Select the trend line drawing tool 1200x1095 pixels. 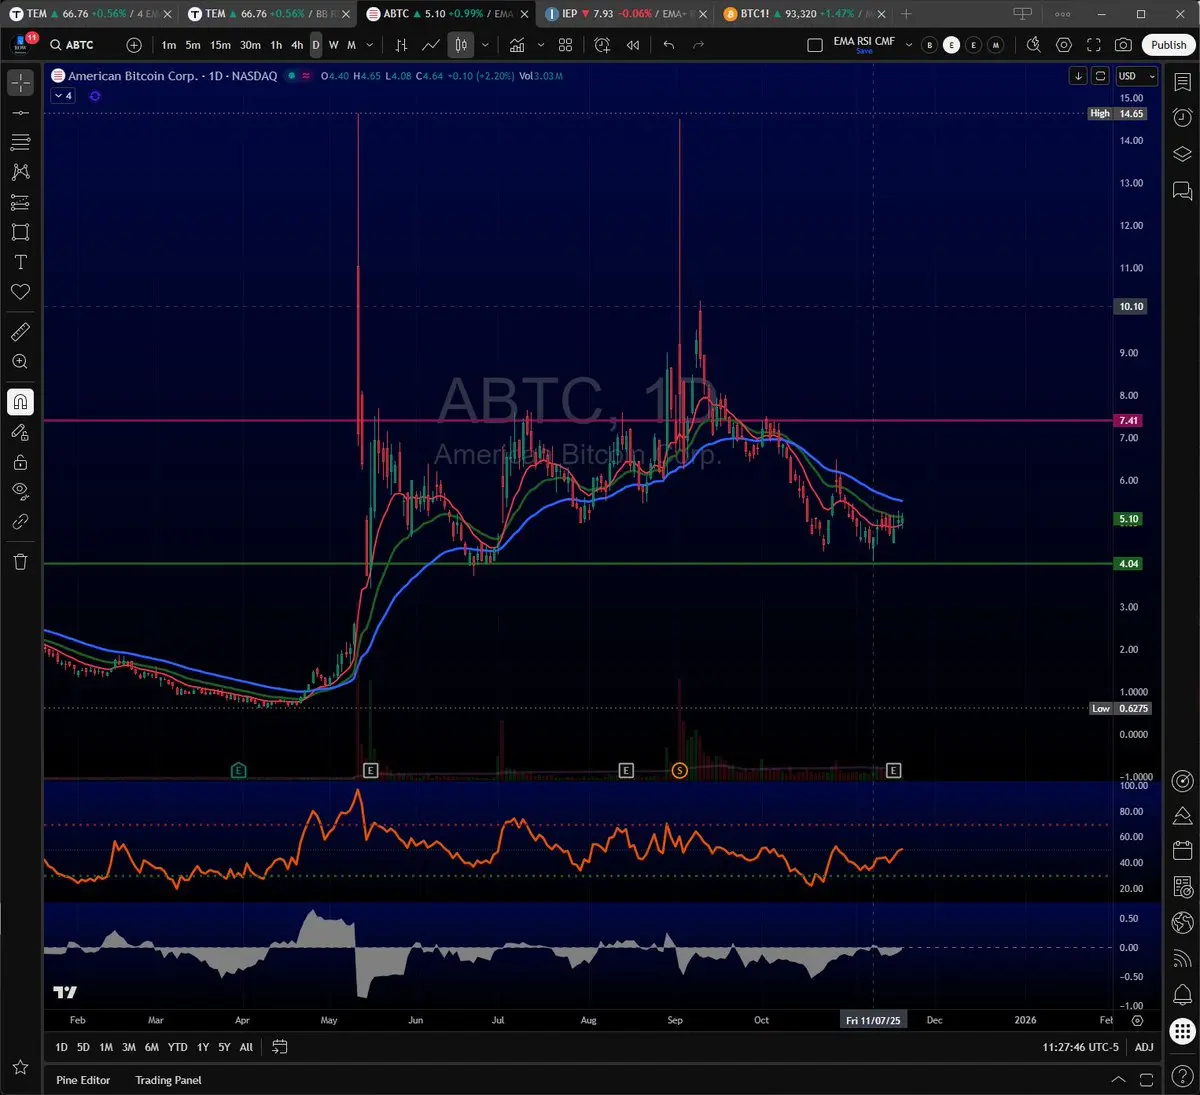20,113
